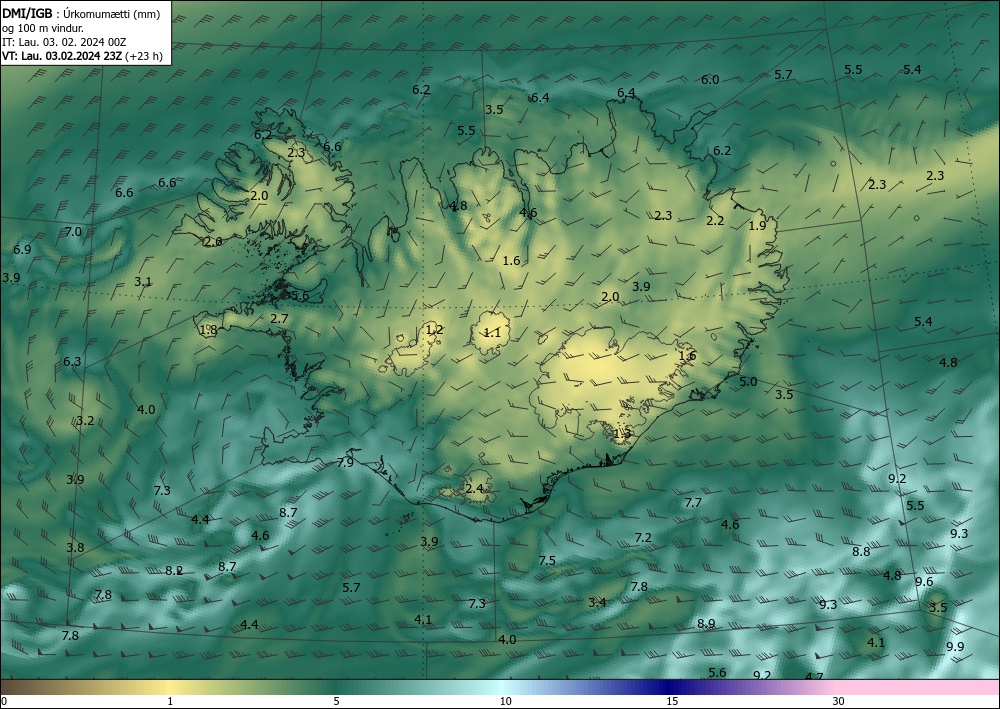This screenshot has height=709, width=1000.
Task: Click the 9.9 map value
Action: coord(955,647)
